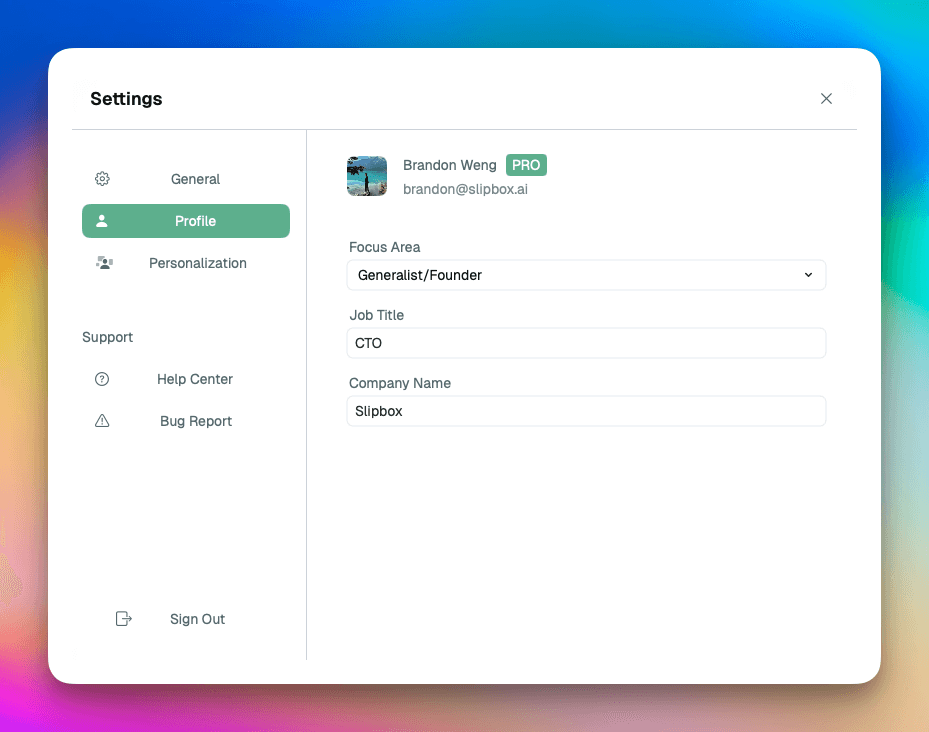
Task: Click the PRO badge
Action: pyautogui.click(x=526, y=165)
